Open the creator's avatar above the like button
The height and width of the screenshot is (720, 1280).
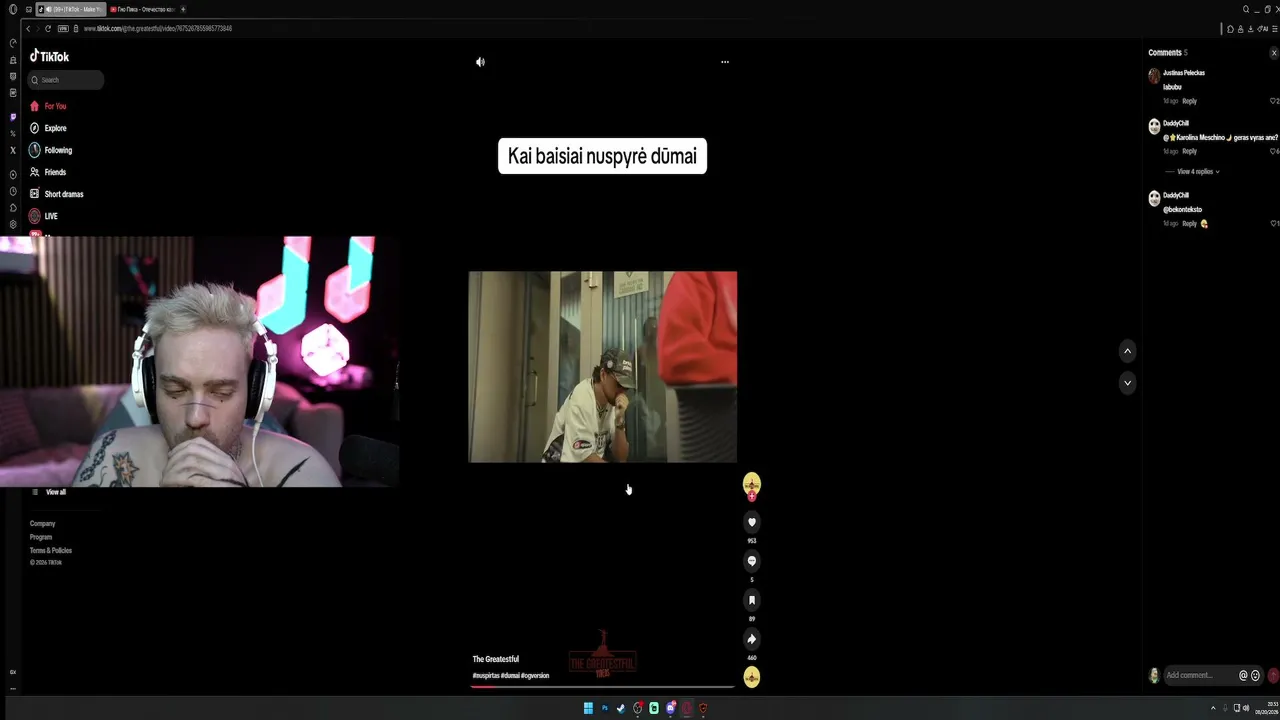click(x=752, y=483)
